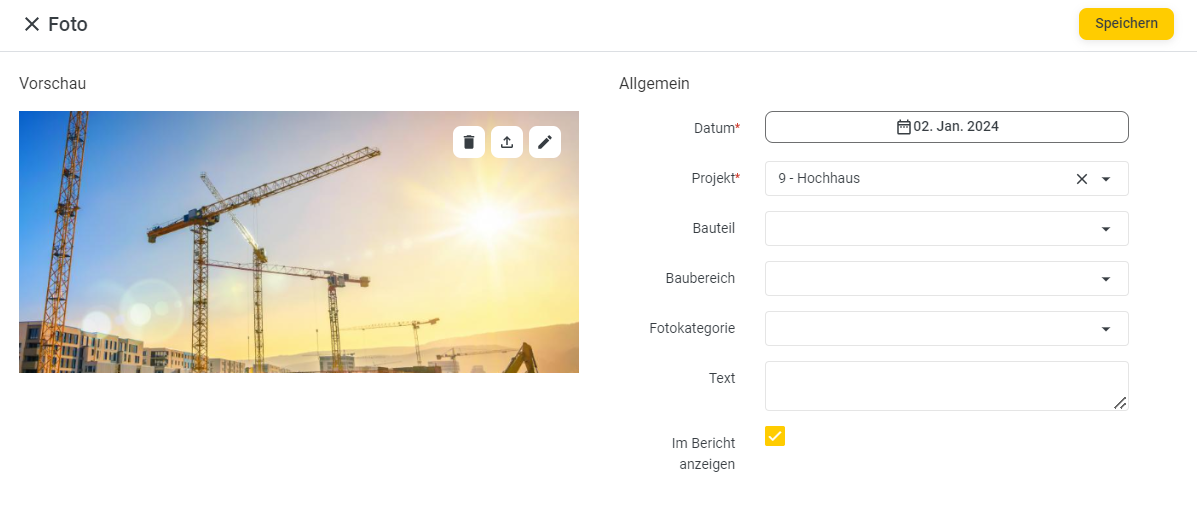Expand the Projekt dropdown arrow

click(x=1106, y=179)
